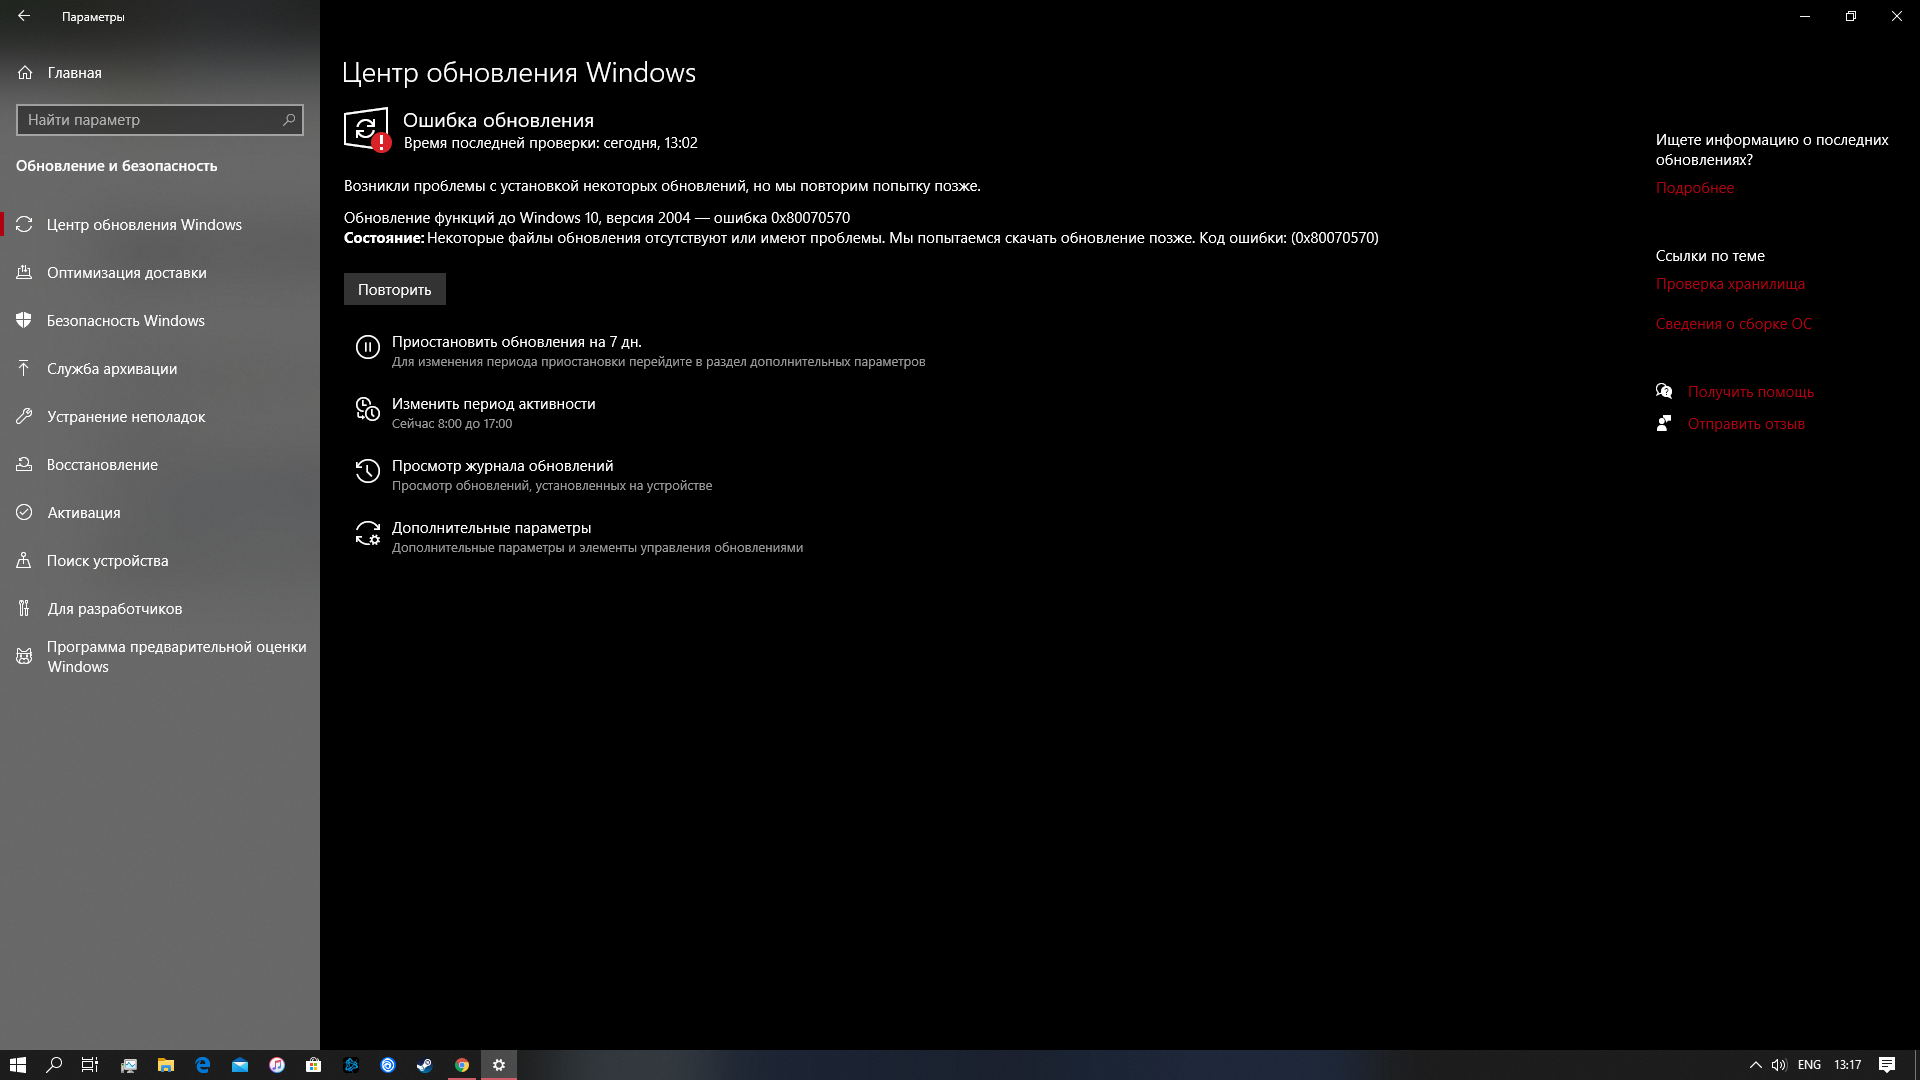The image size is (1920, 1080).
Task: Click the backup upload arrow icon
Action: (24, 368)
